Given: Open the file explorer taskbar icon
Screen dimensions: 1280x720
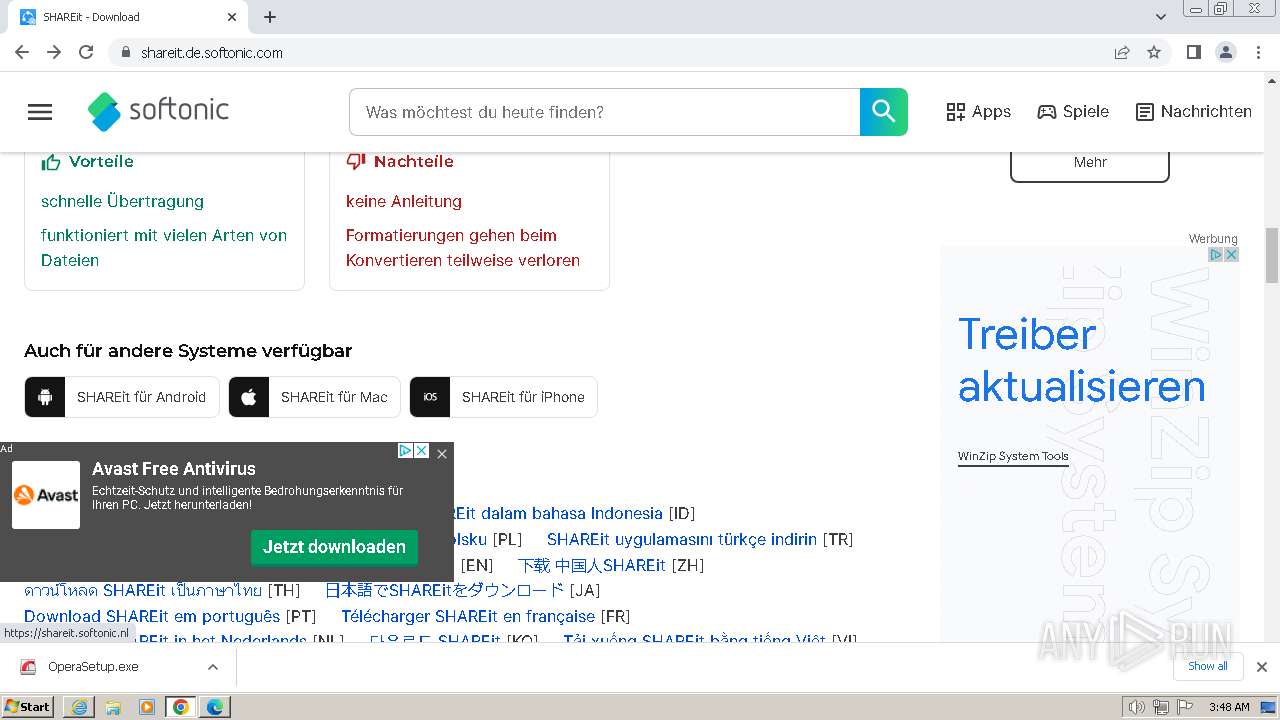Looking at the screenshot, I should pos(113,707).
